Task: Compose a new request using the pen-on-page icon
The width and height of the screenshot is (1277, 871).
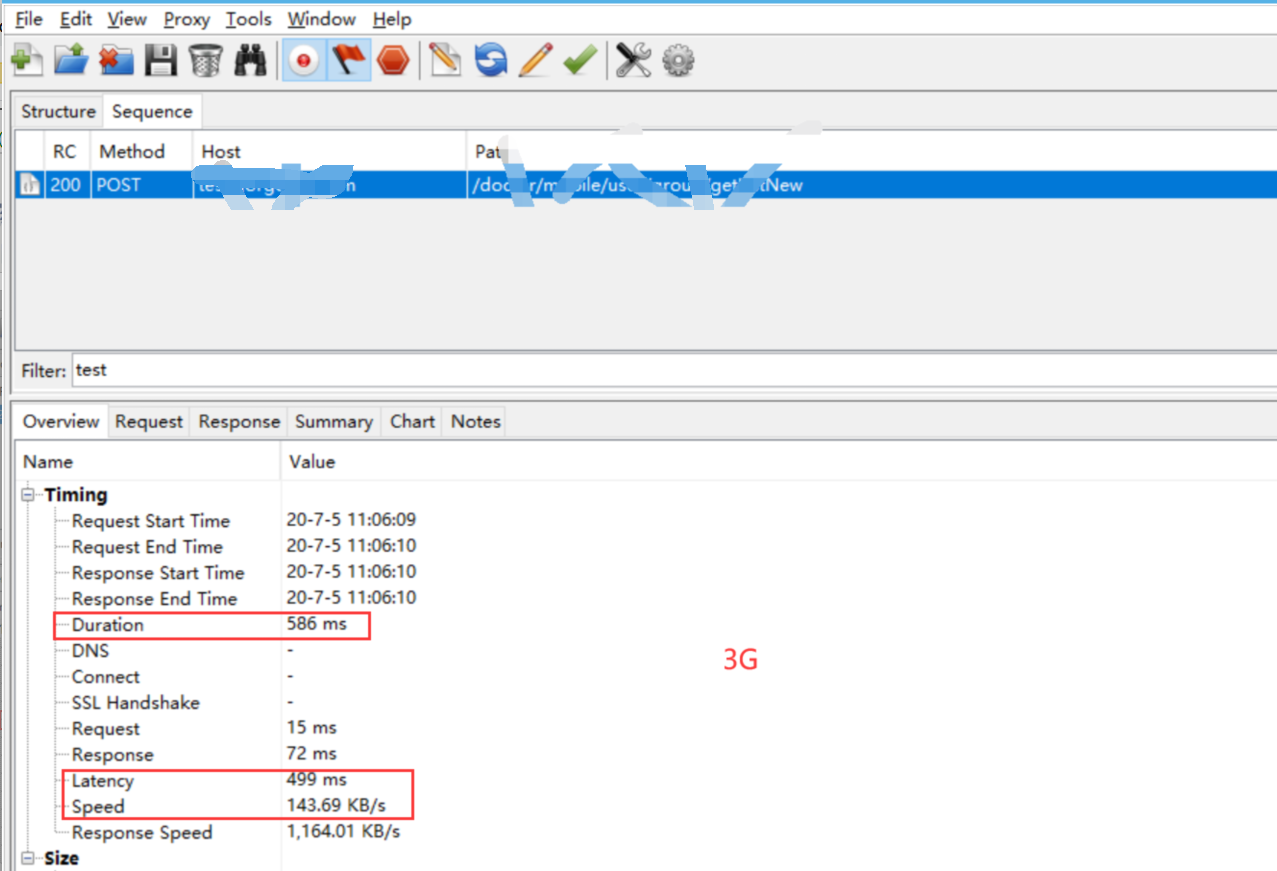Action: pyautogui.click(x=445, y=62)
